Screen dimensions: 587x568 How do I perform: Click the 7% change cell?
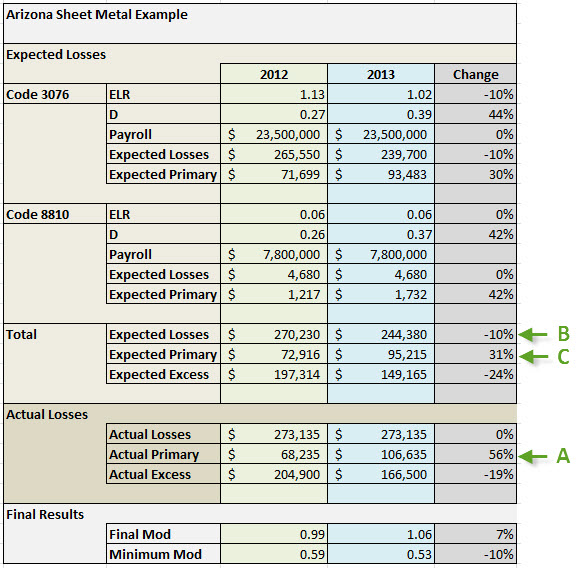[475, 534]
